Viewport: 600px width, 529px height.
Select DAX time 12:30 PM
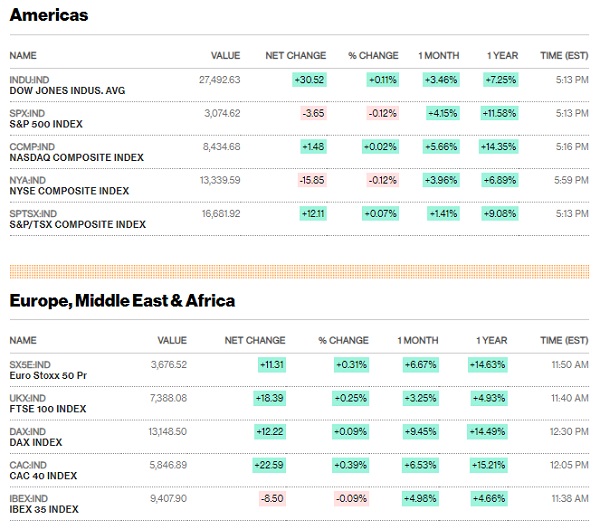569,431
